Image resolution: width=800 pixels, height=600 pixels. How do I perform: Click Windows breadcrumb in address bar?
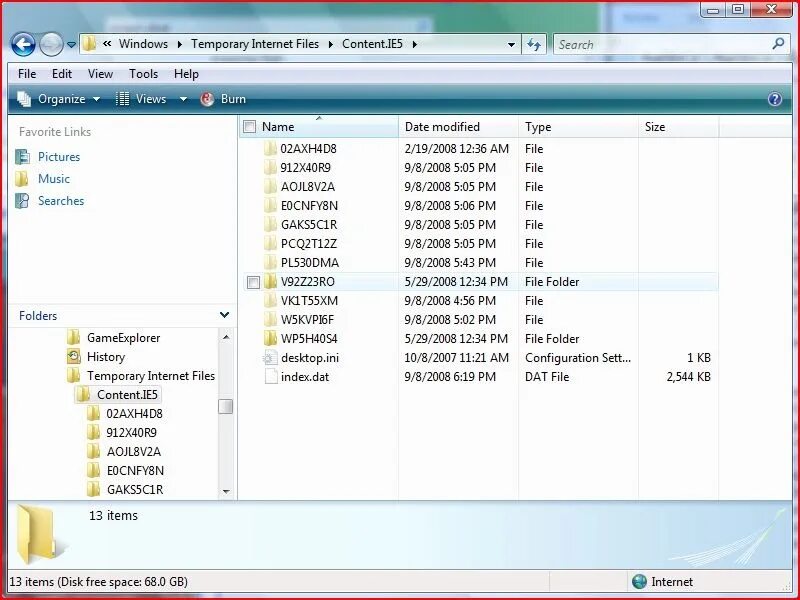point(143,44)
